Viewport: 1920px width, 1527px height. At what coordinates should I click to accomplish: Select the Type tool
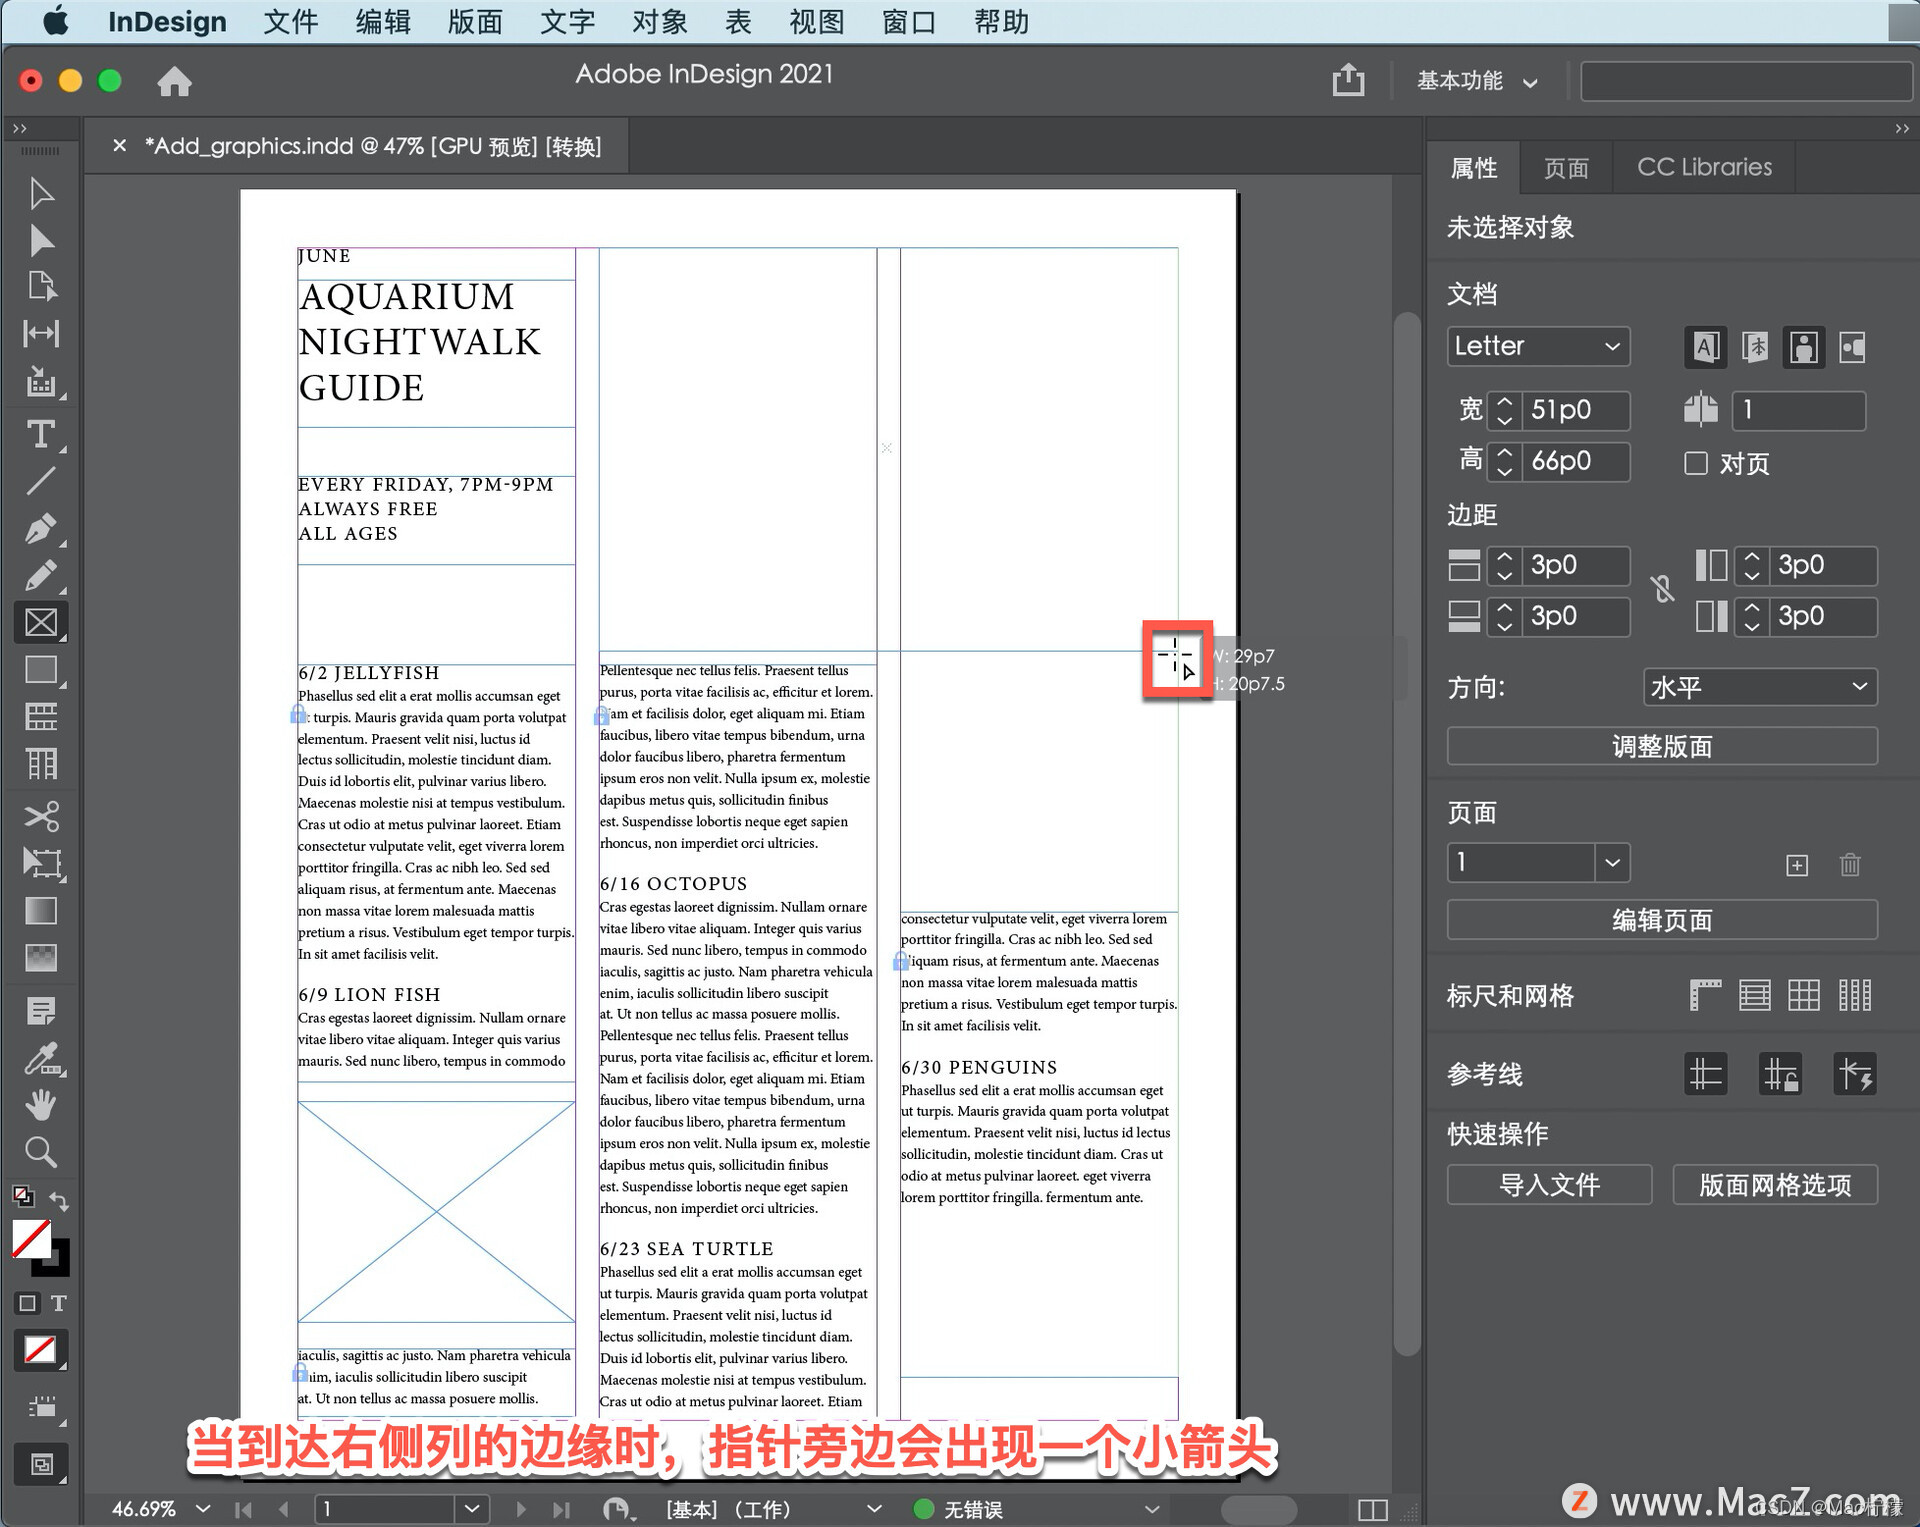[40, 434]
